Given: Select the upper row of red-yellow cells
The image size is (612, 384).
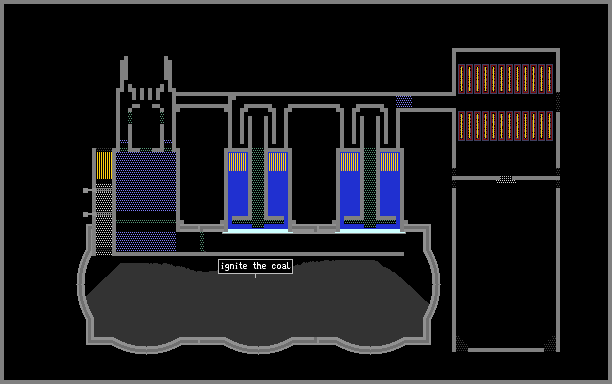Looking at the screenshot, I should [x=505, y=79].
